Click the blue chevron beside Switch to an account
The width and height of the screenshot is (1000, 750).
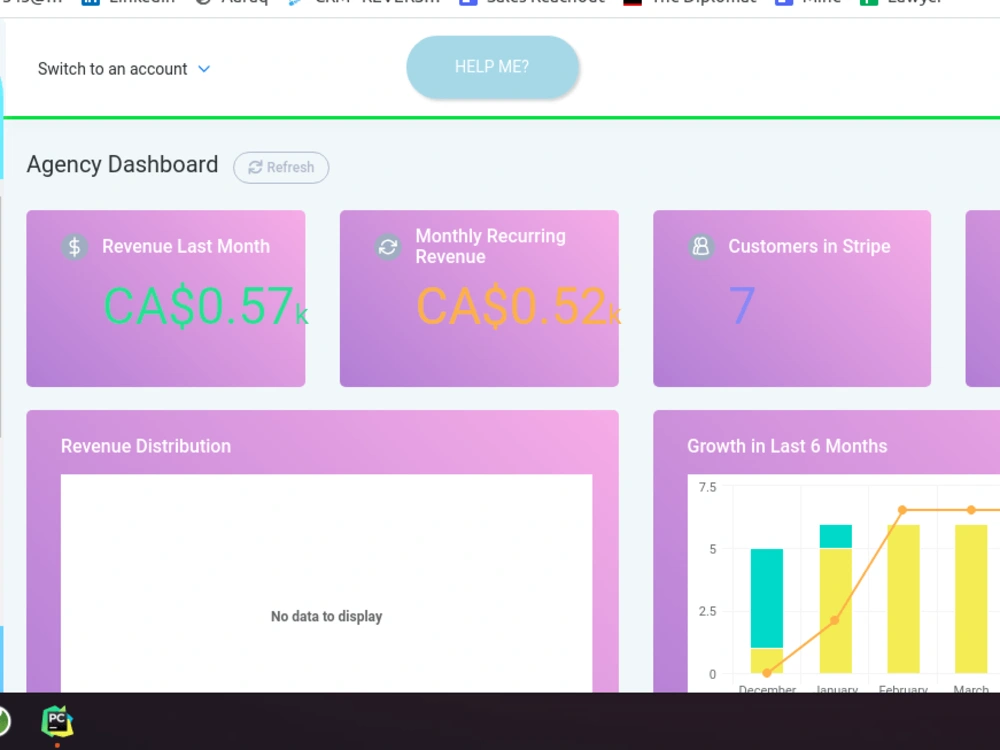pyautogui.click(x=204, y=69)
